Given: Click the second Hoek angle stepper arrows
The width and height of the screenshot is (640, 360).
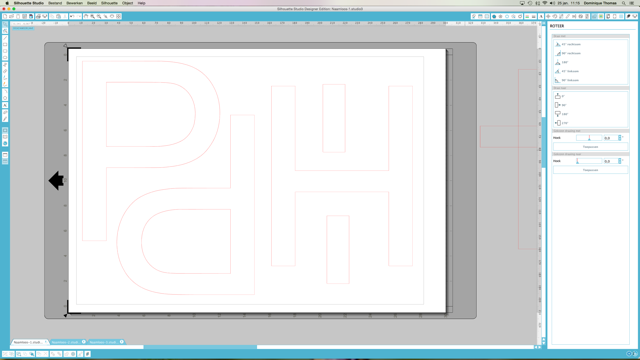Looking at the screenshot, I should (620, 161).
